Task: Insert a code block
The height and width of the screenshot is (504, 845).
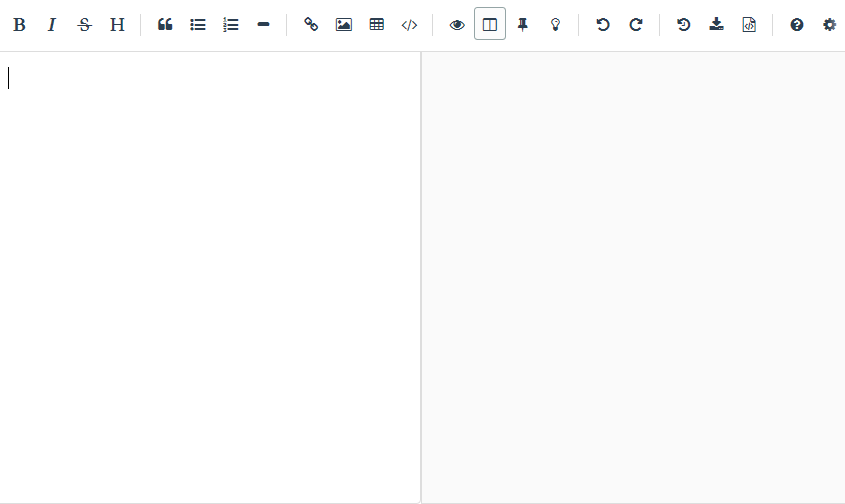Action: pyautogui.click(x=409, y=25)
